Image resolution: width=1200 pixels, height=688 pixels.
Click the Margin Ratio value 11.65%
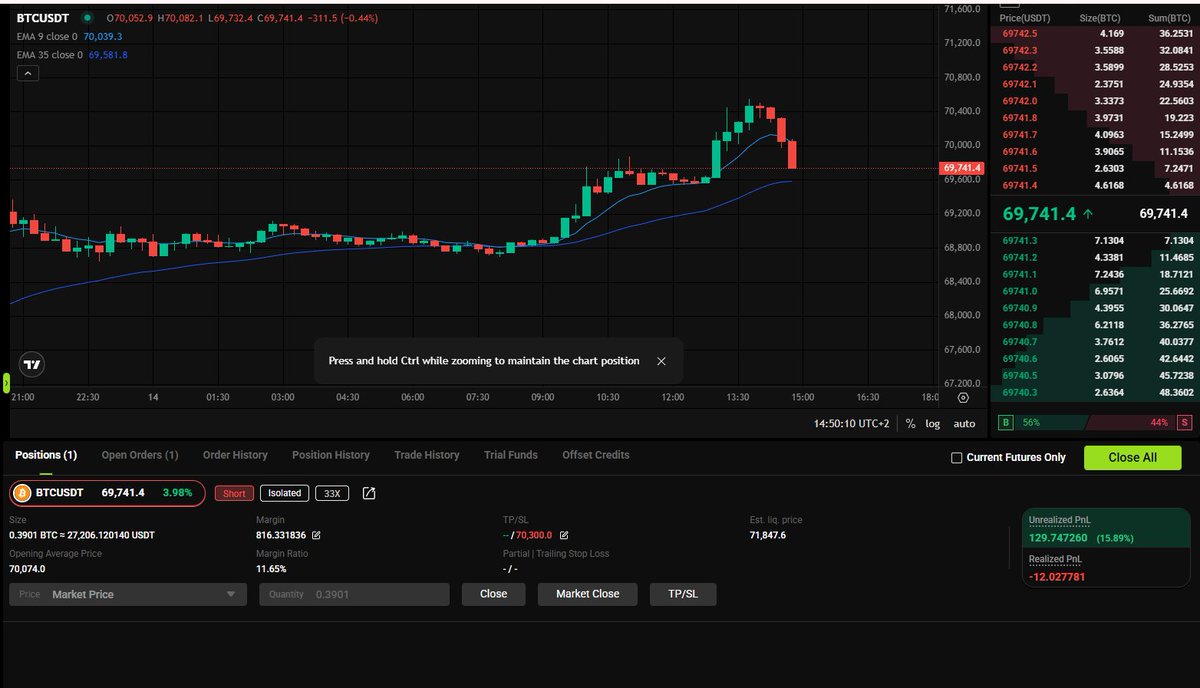(x=271, y=569)
